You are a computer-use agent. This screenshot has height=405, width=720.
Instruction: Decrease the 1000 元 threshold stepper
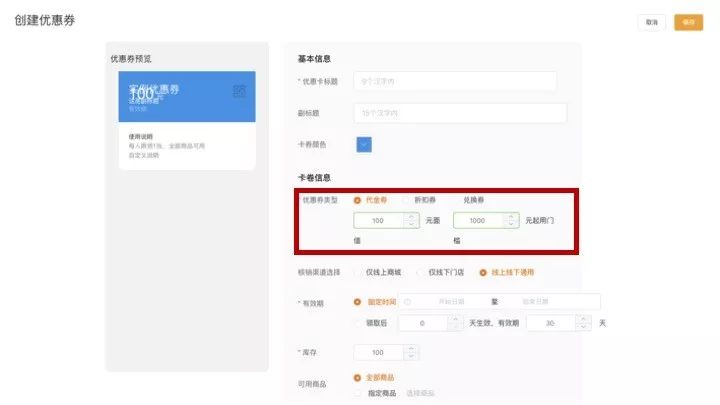(x=512, y=225)
